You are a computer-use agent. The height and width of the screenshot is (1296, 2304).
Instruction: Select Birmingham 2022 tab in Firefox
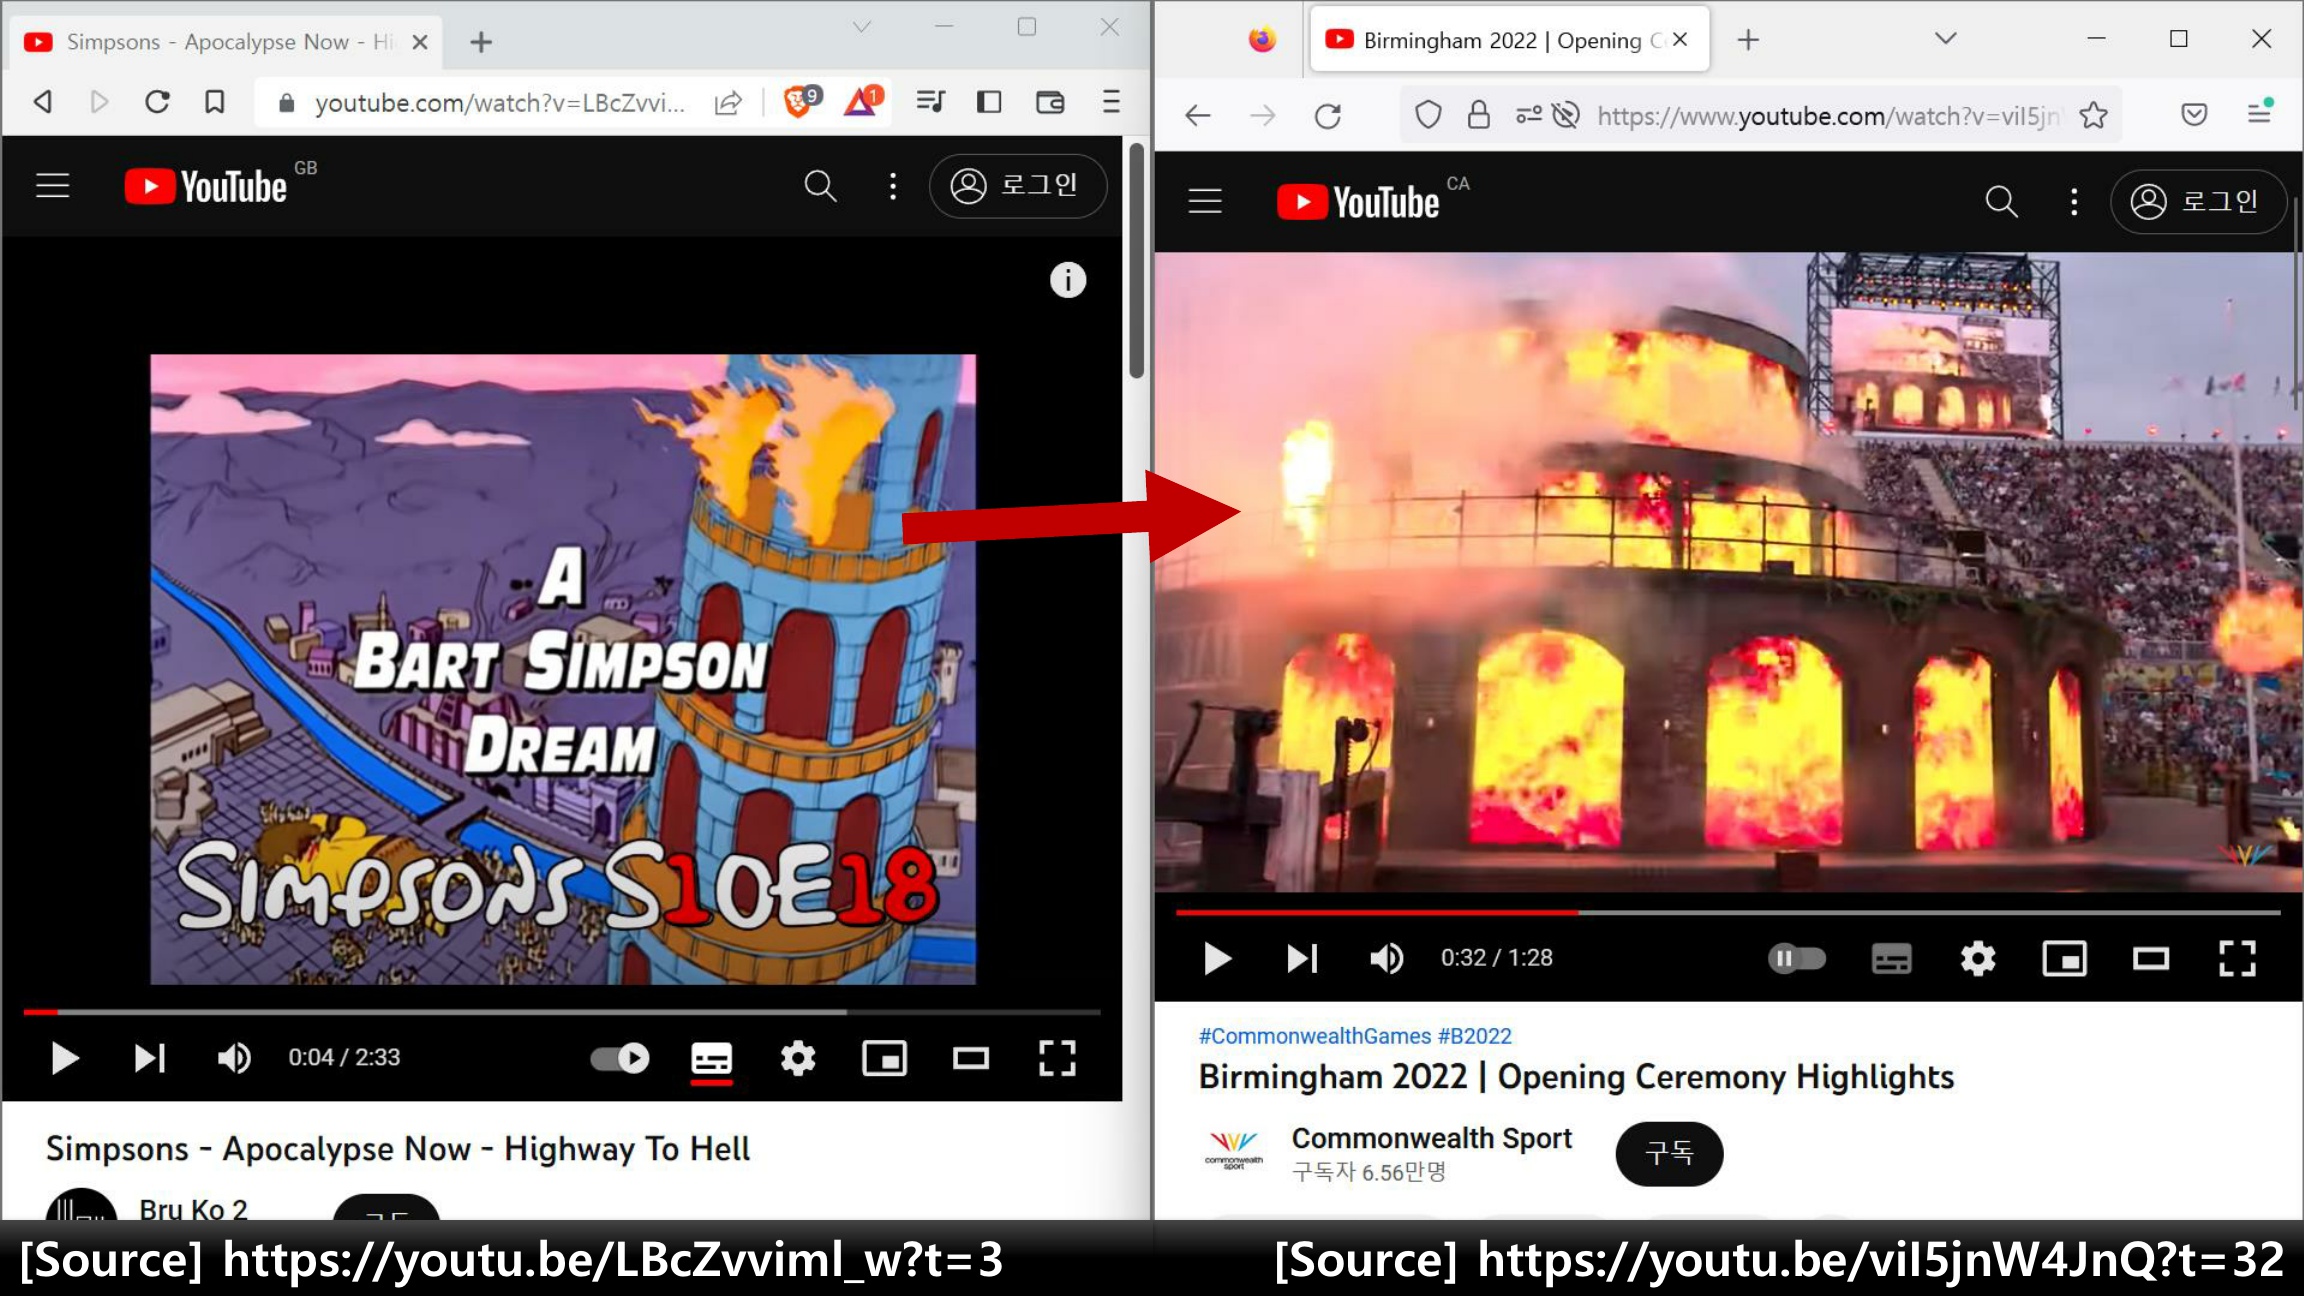click(x=1508, y=40)
